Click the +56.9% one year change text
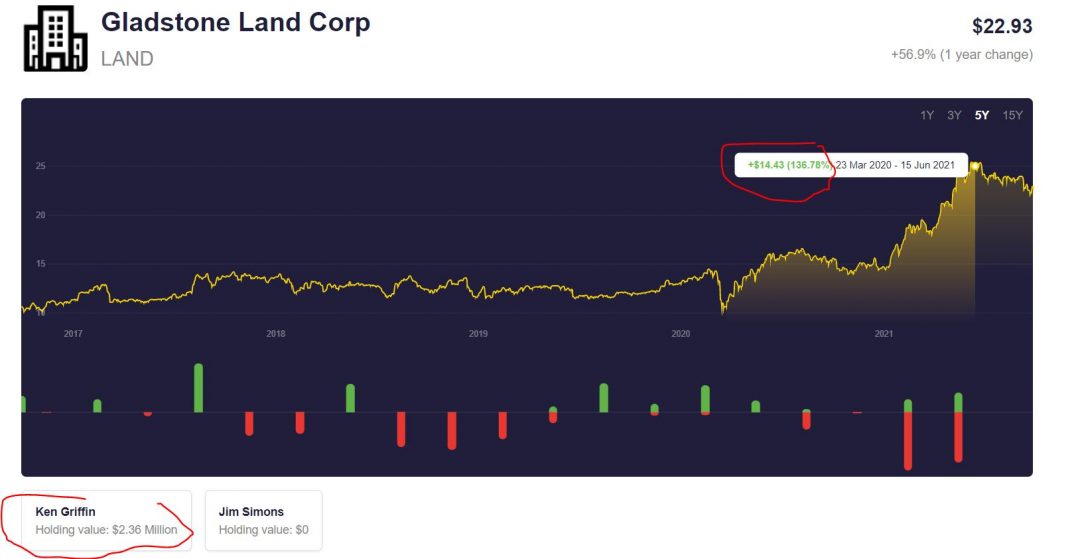 (961, 54)
